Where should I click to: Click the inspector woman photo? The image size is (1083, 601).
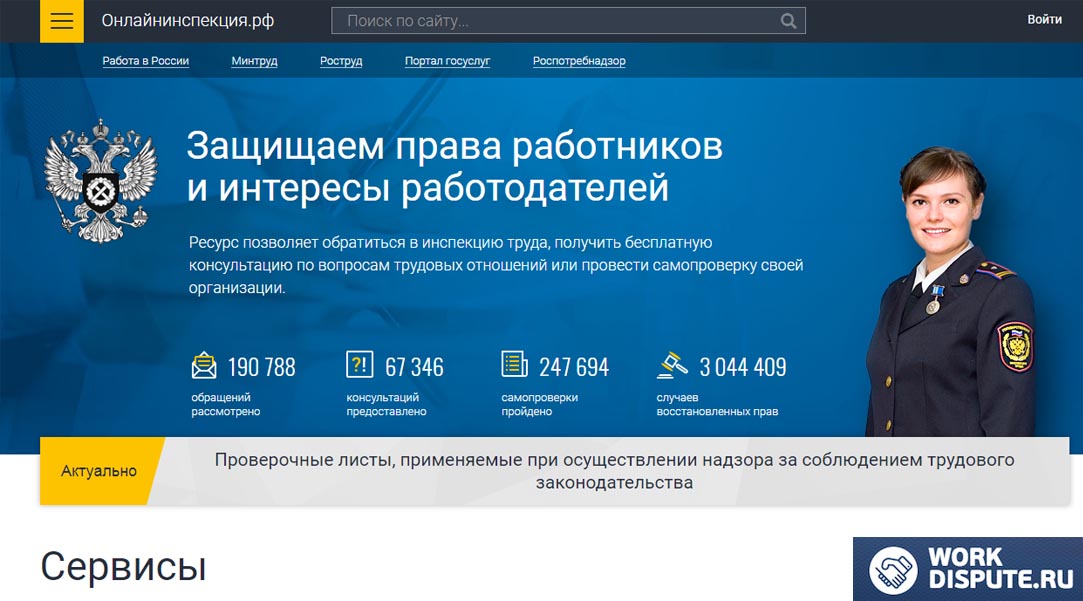[x=952, y=292]
